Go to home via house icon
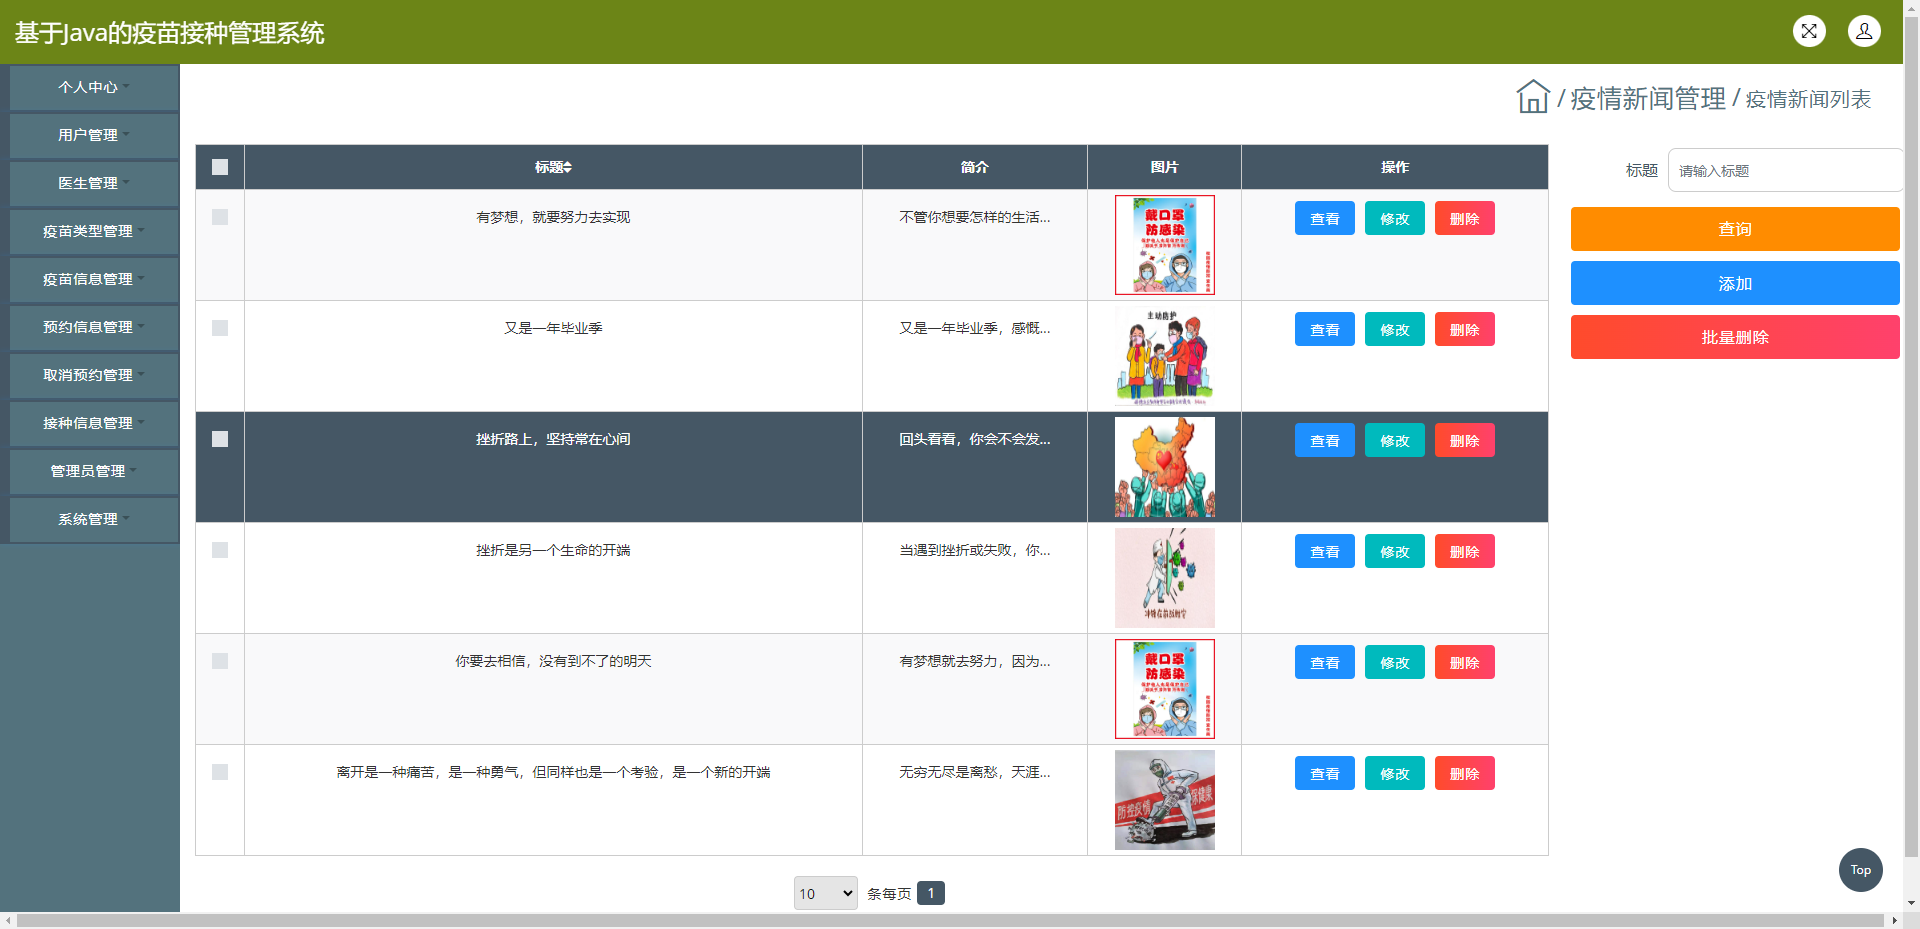 pos(1532,97)
